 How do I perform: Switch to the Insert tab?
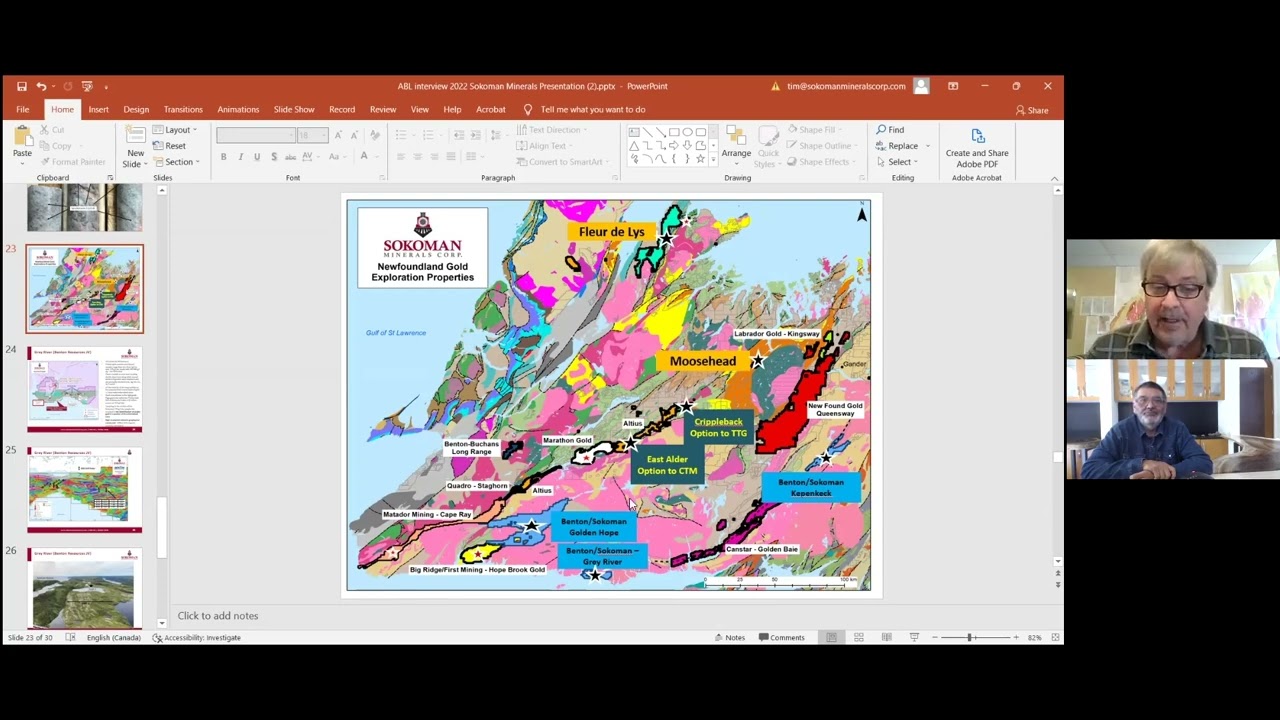(x=98, y=109)
